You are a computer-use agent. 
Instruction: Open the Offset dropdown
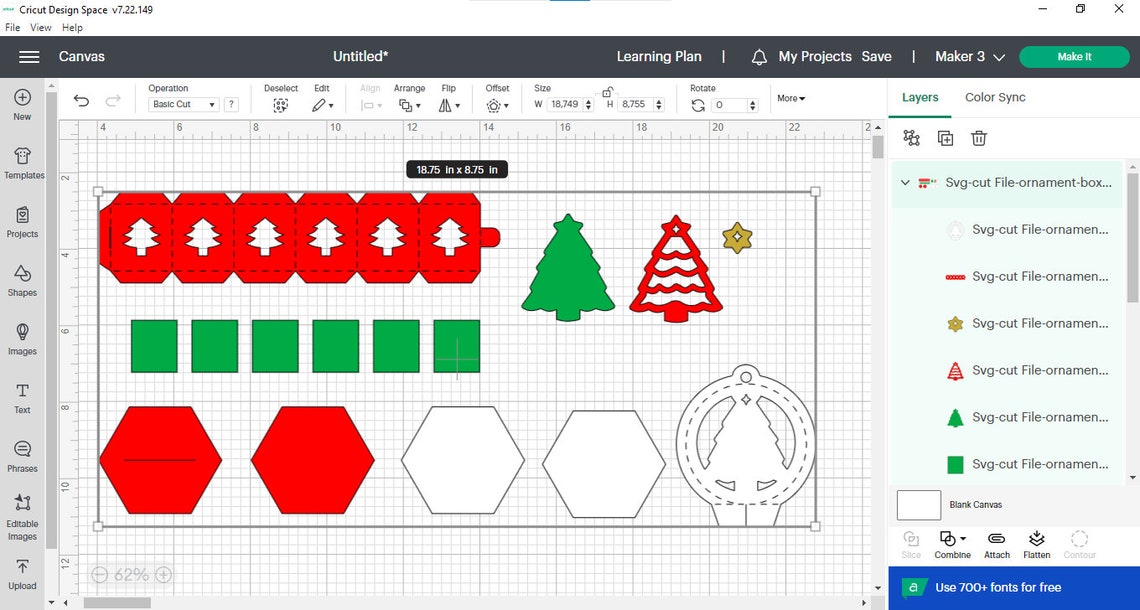497,105
